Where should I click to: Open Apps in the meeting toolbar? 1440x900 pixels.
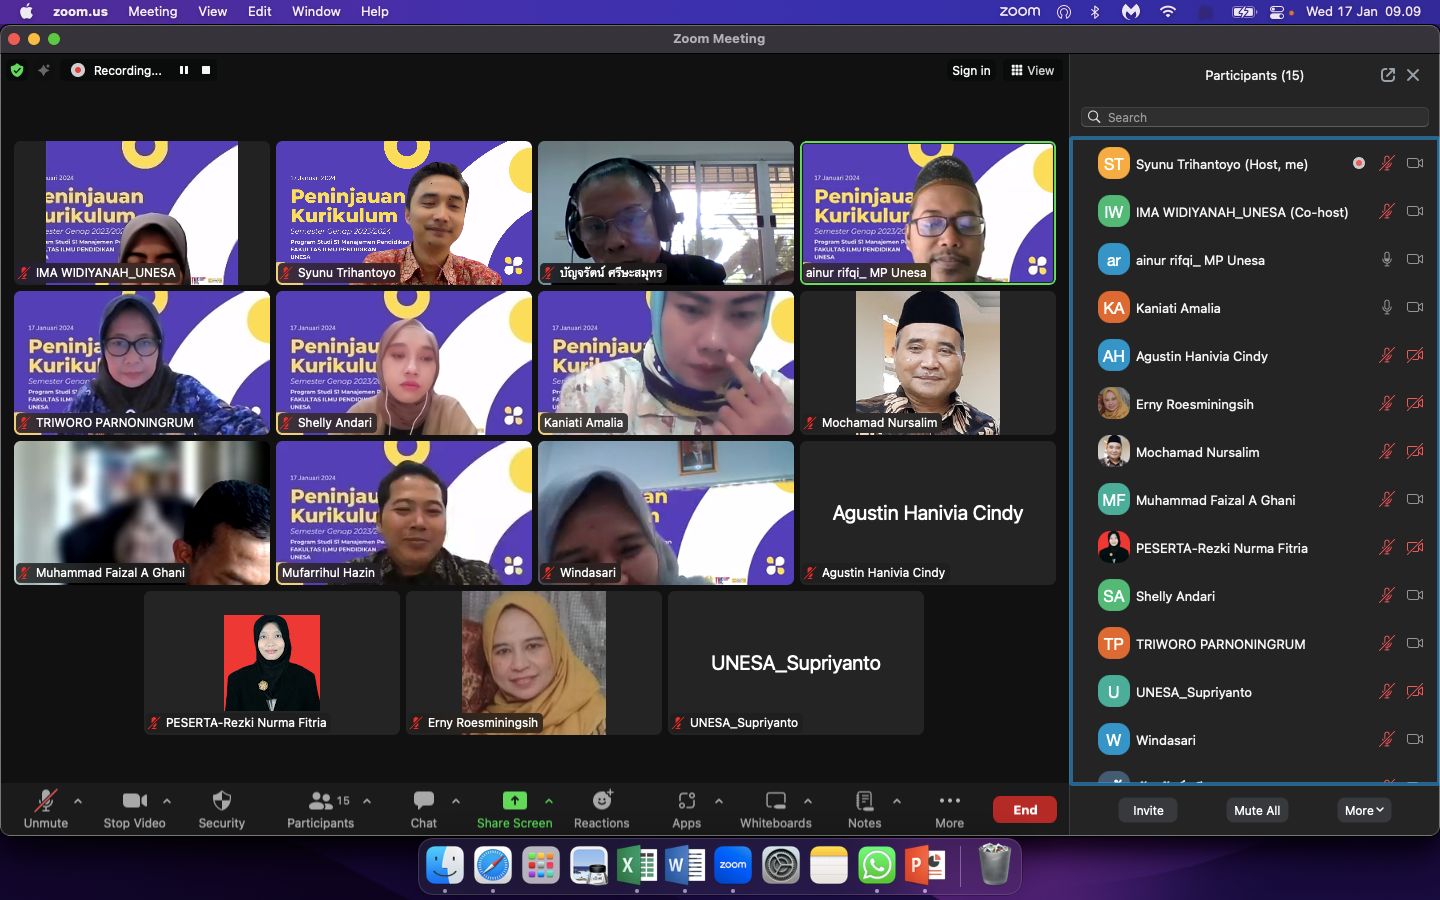point(686,809)
